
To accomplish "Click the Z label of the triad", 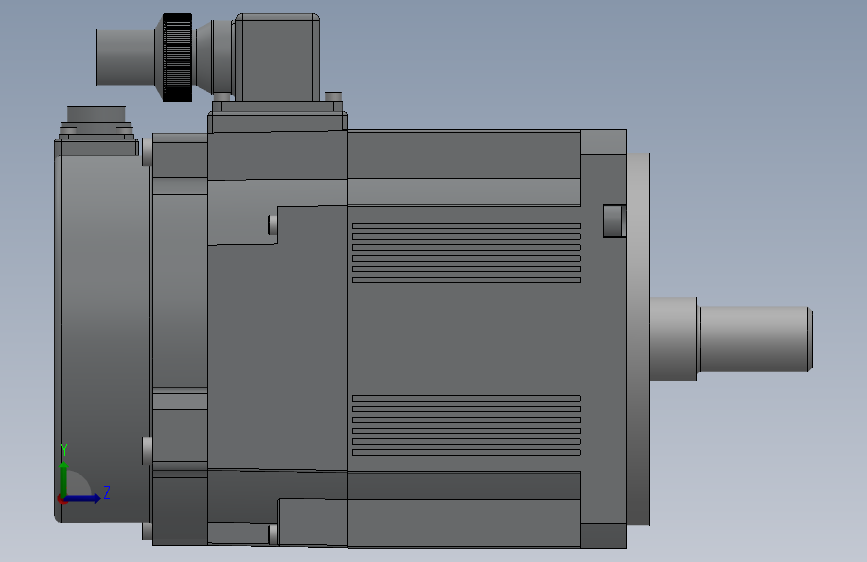I will 107,492.
